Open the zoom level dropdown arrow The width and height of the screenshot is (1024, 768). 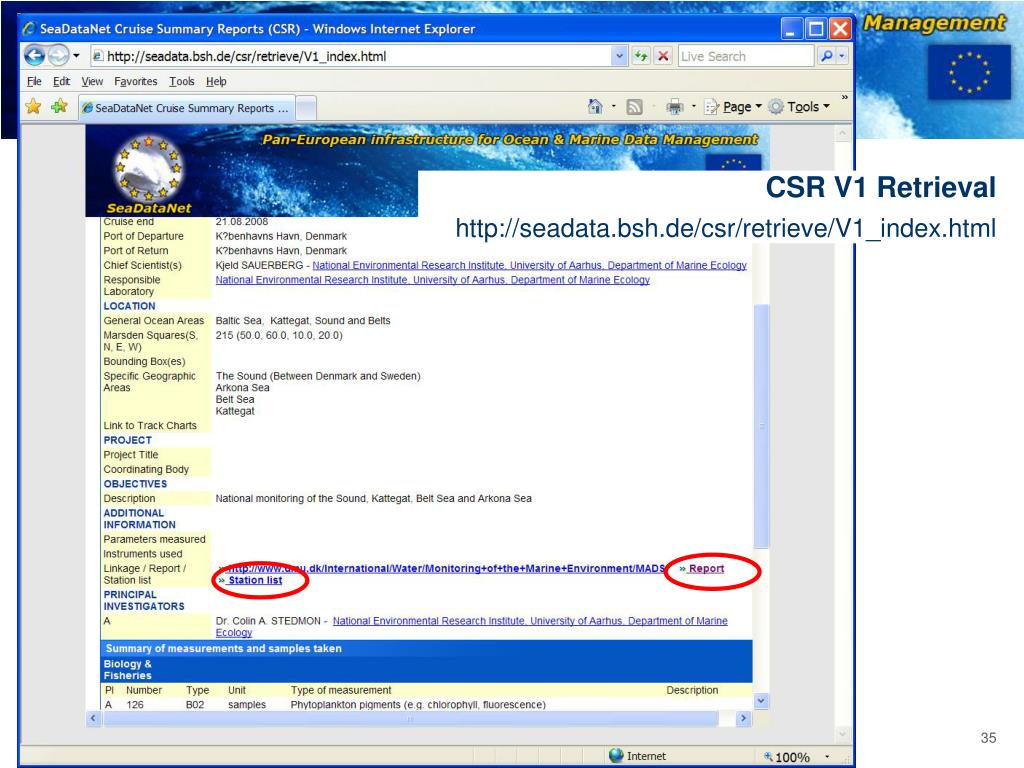[827, 756]
